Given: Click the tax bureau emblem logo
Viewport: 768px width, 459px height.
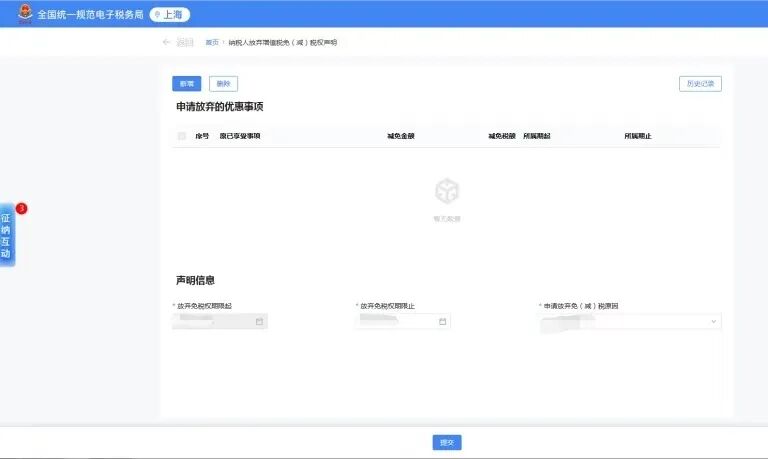Looking at the screenshot, I should (x=25, y=14).
